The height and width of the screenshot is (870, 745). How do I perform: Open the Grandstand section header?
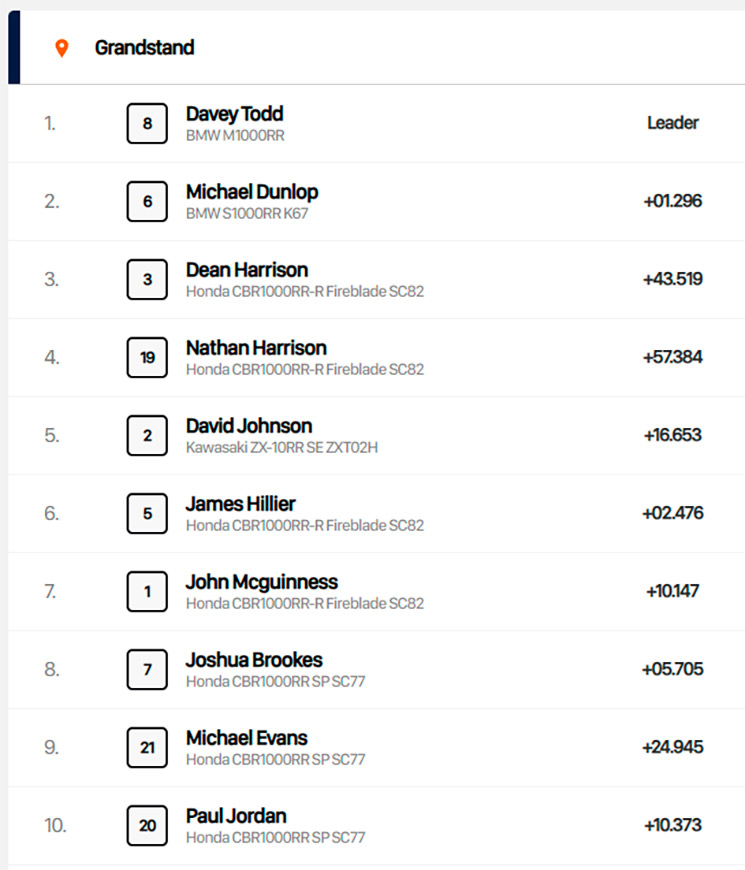click(x=376, y=48)
